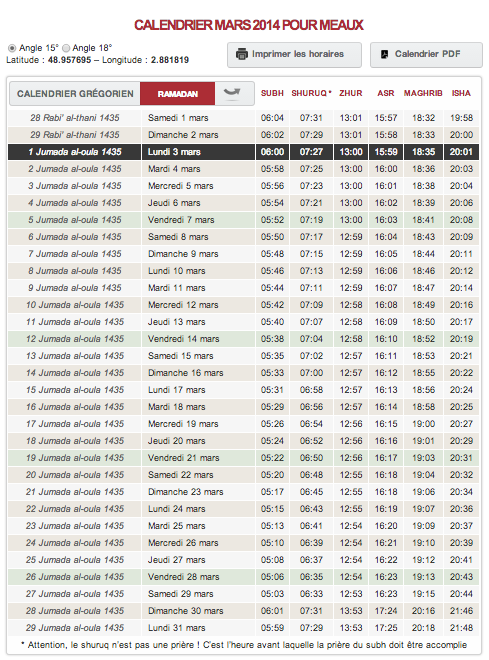Select the Dimanche 16 mars row

pyautogui.click(x=243, y=373)
